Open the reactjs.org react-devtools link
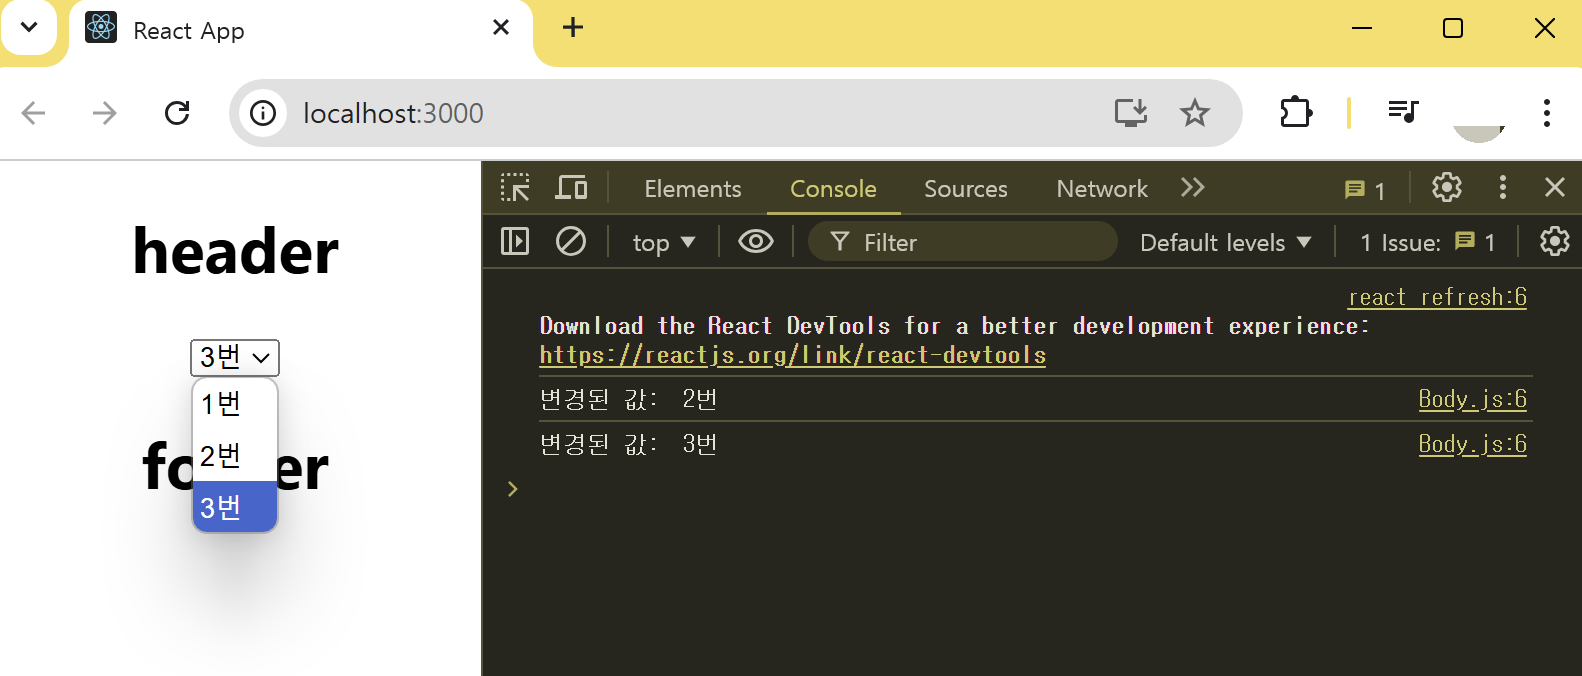 pos(793,355)
